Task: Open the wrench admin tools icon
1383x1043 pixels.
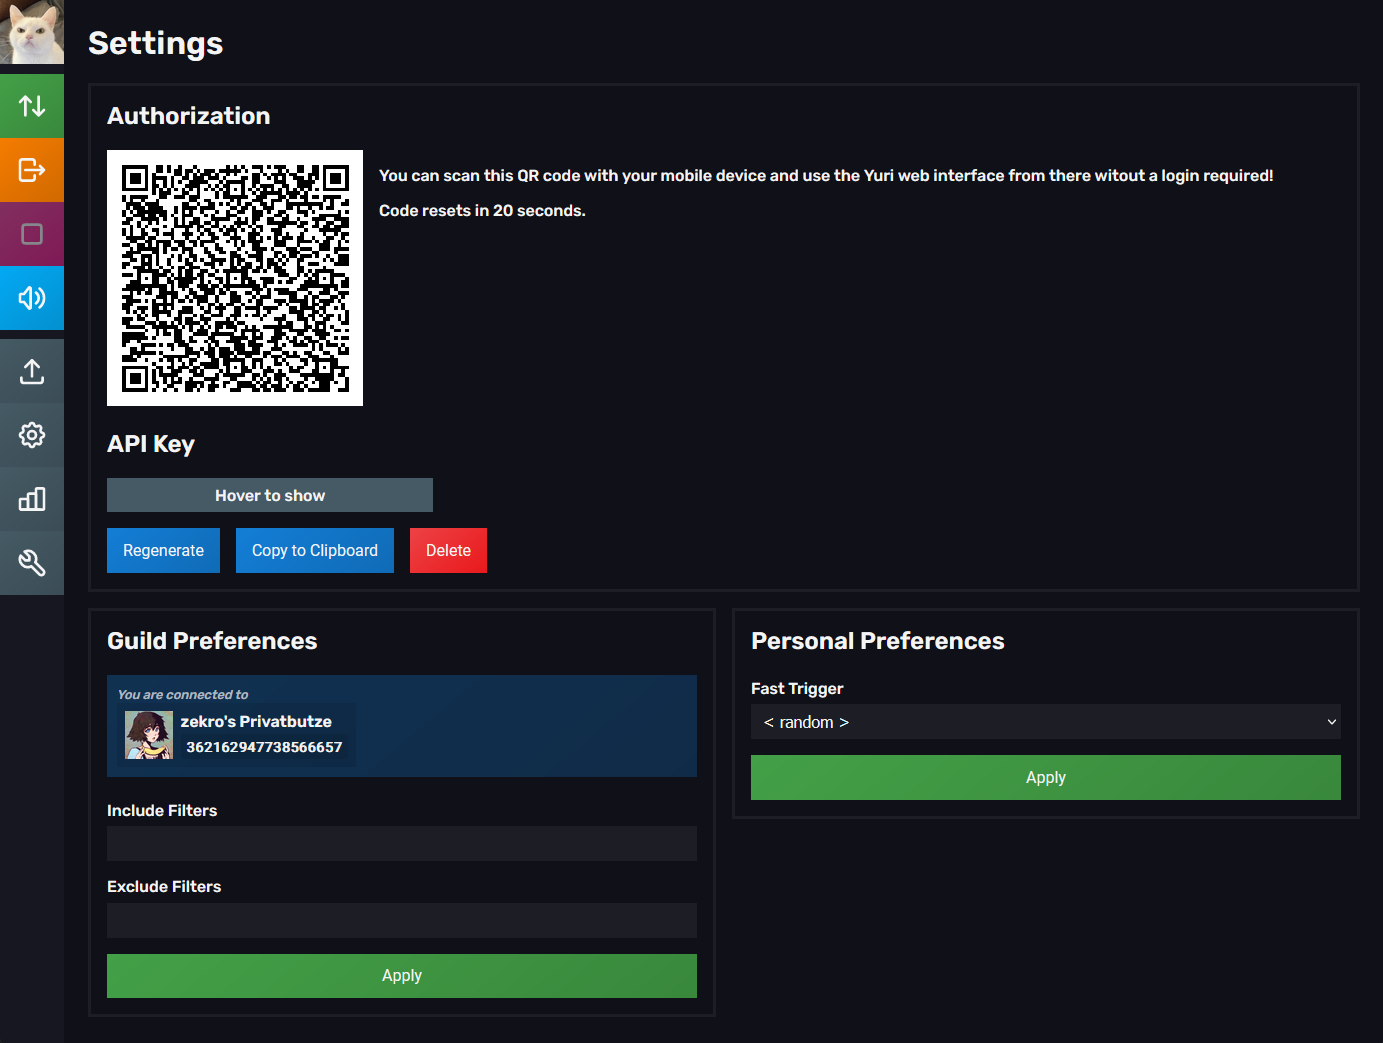Action: tap(32, 563)
